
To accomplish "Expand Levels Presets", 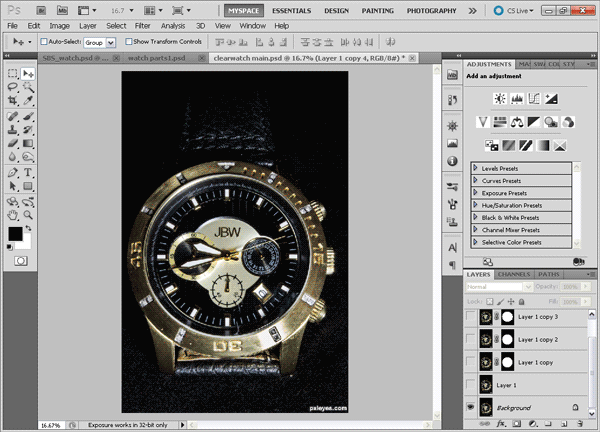I will 475,168.
